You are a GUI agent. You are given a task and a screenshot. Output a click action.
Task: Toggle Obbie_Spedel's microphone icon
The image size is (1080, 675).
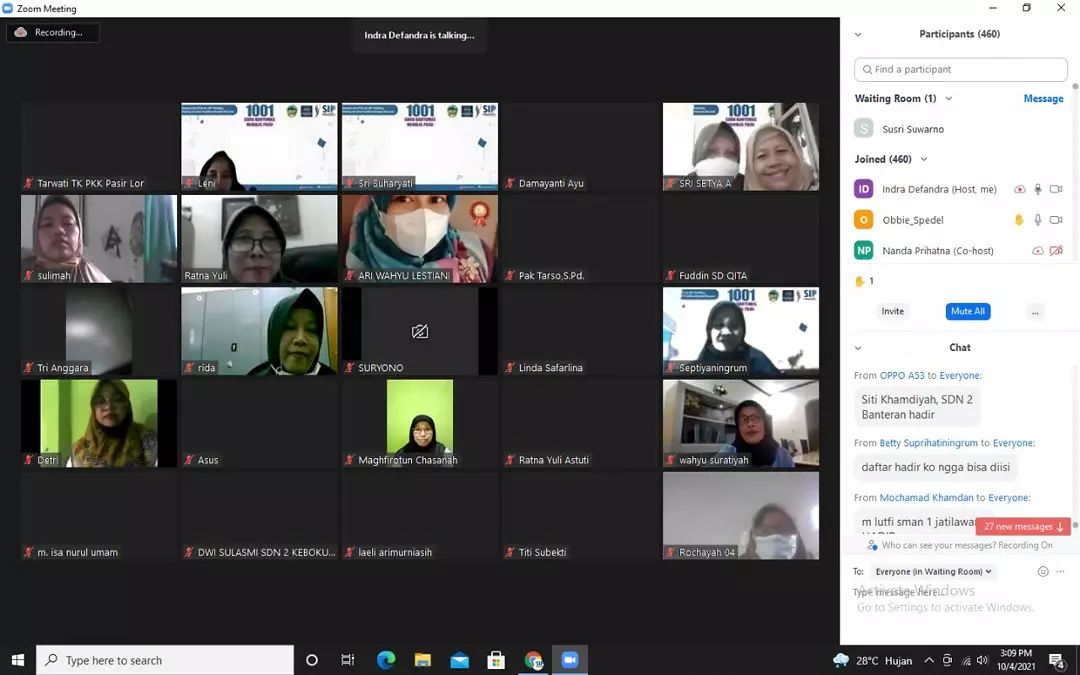coord(1038,220)
